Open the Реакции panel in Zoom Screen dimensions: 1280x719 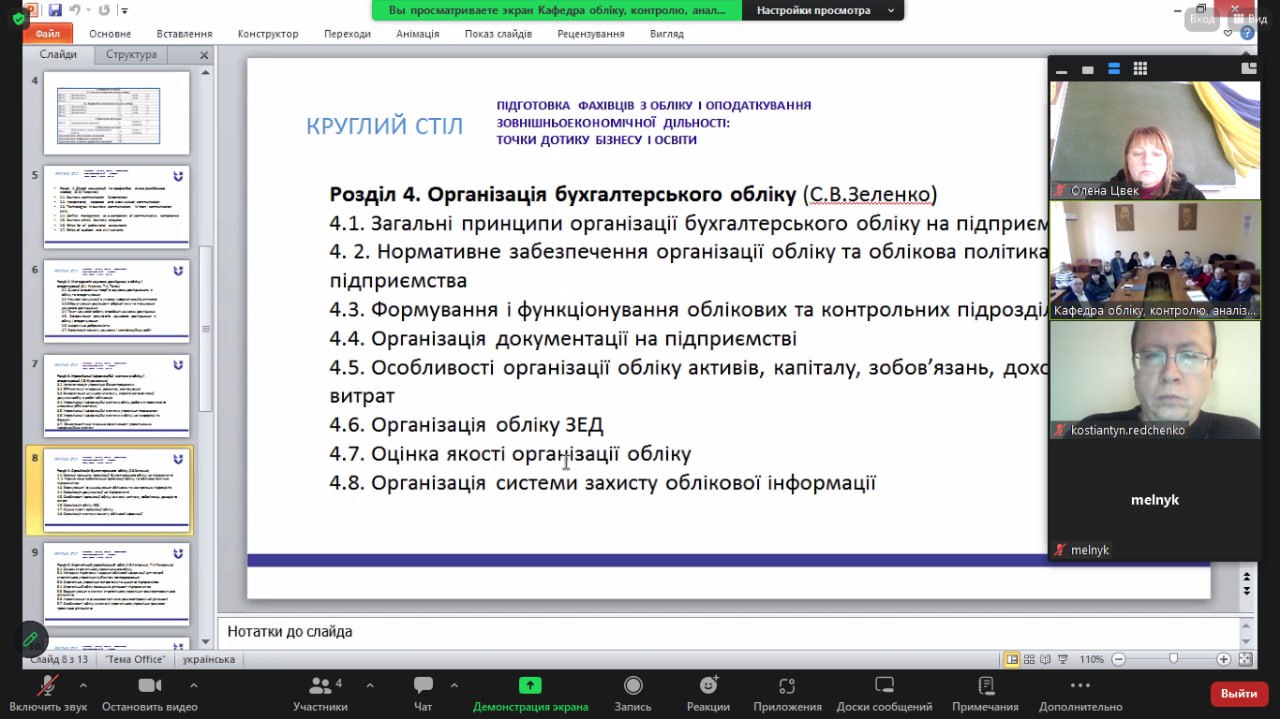[707, 690]
